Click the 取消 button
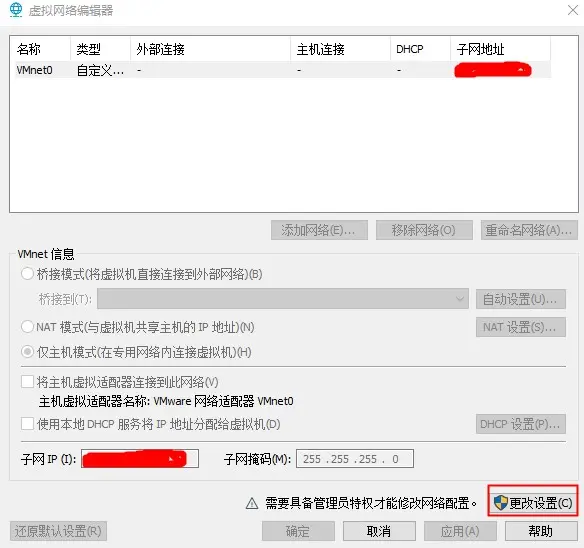The width and height of the screenshot is (584, 548). coord(379,531)
